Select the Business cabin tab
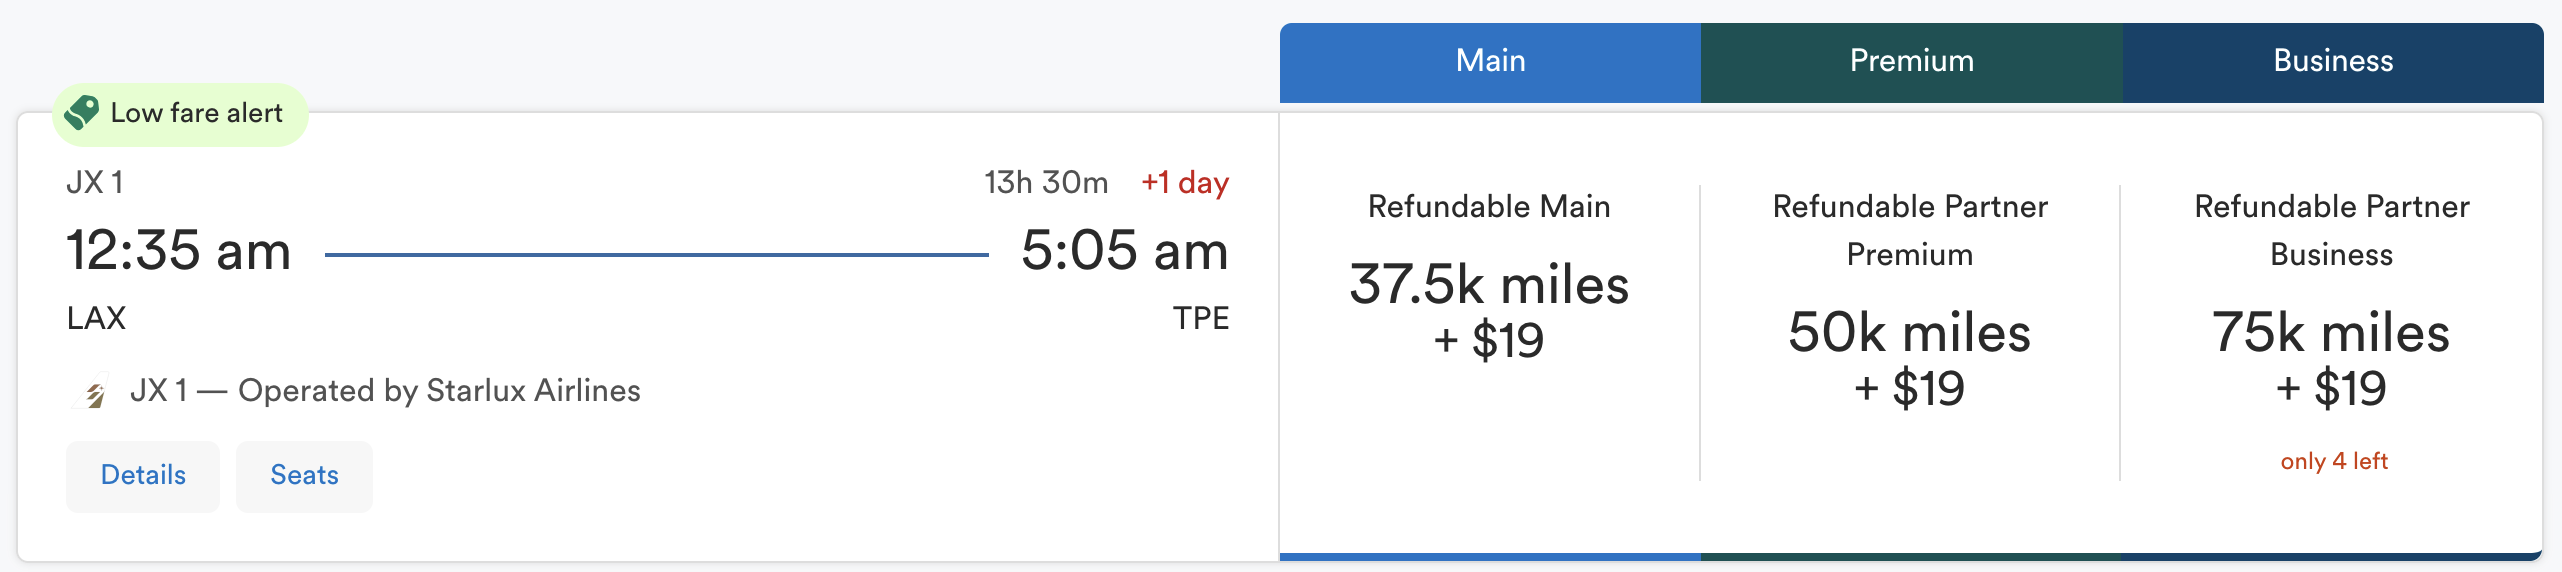 2332,62
